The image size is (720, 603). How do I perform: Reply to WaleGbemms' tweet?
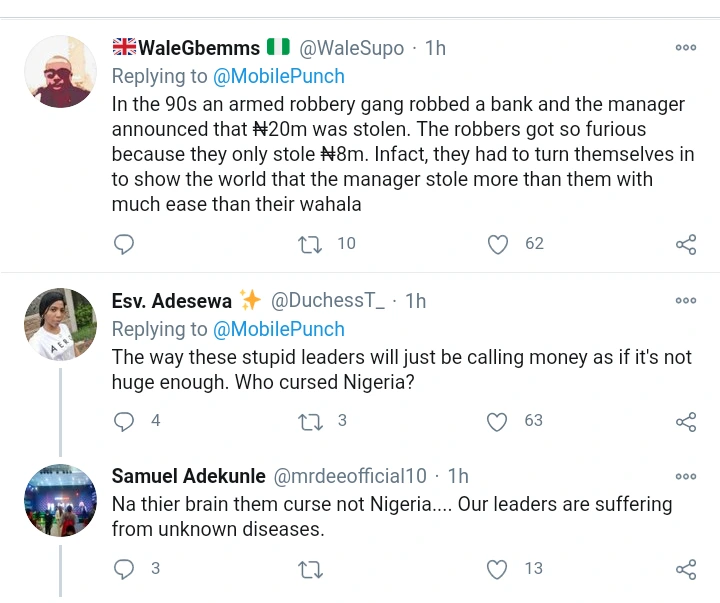point(124,244)
